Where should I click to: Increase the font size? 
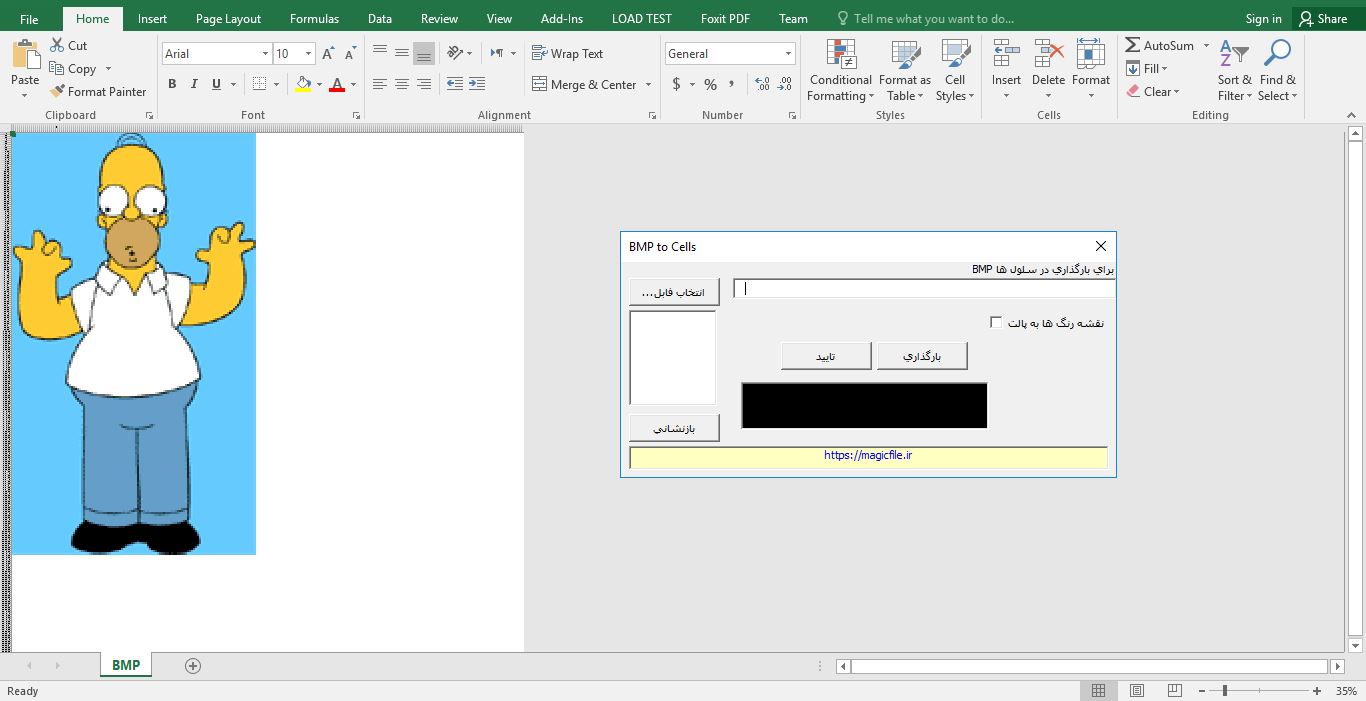click(x=329, y=54)
